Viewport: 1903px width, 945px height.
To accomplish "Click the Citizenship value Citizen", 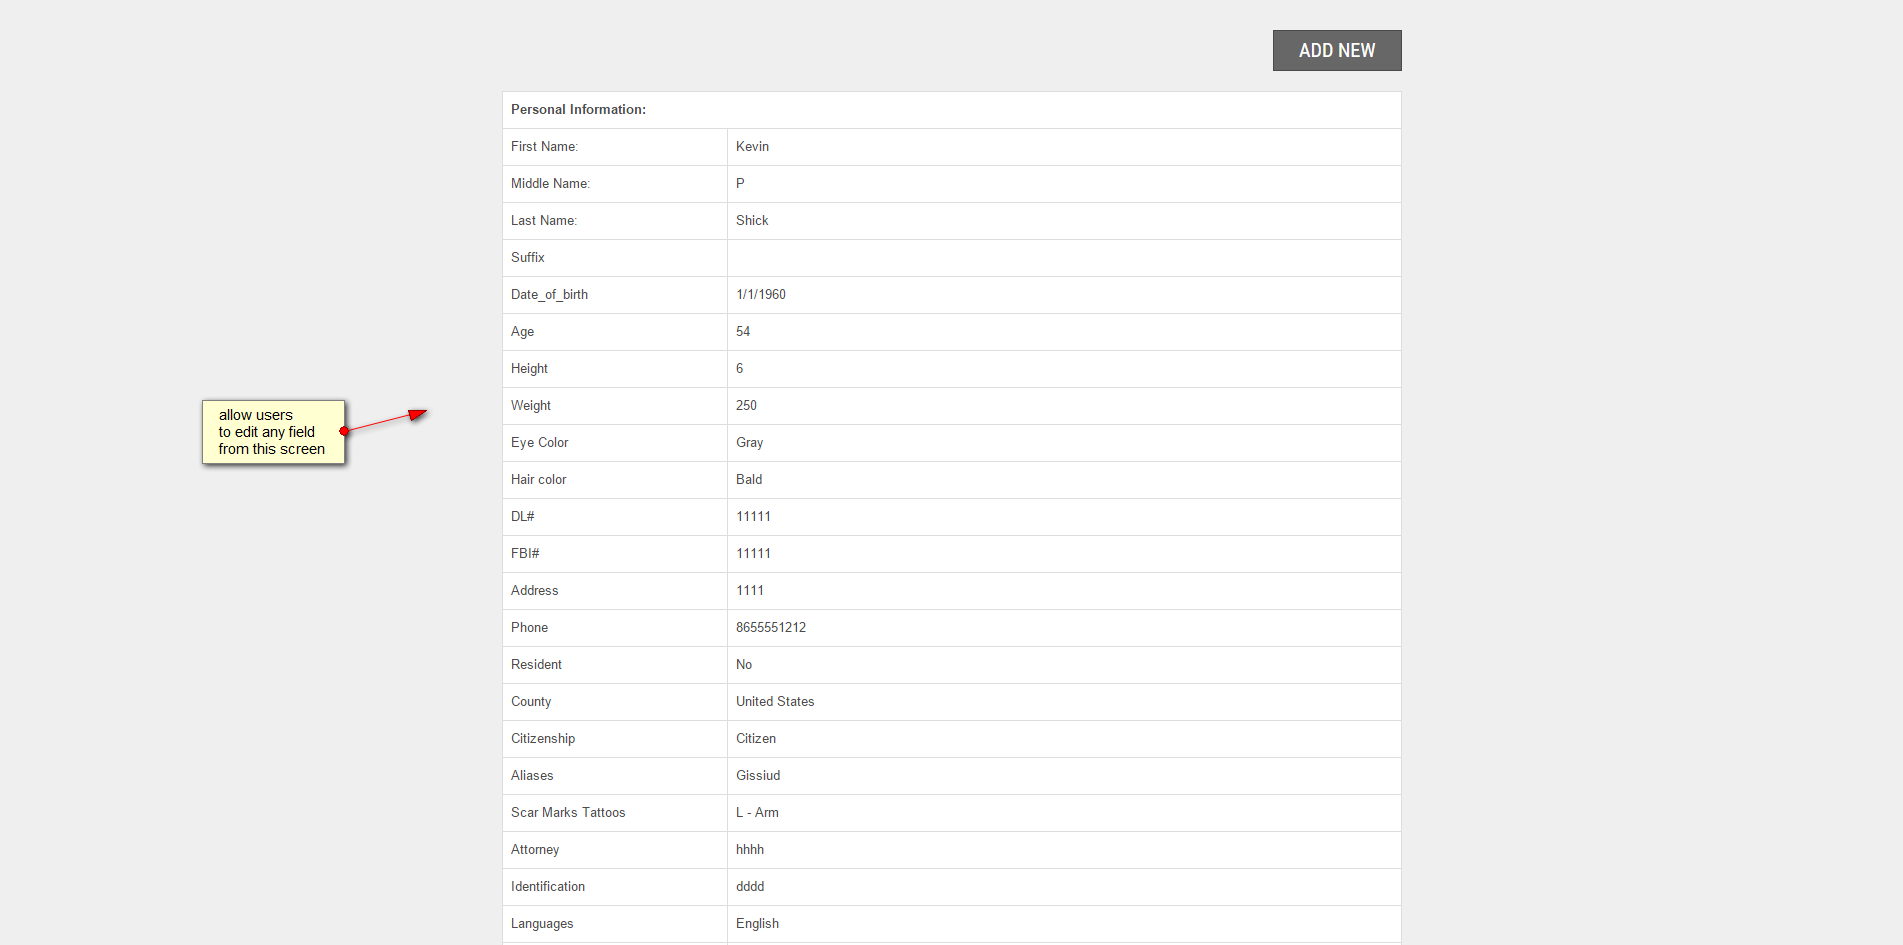I will click(x=756, y=739).
